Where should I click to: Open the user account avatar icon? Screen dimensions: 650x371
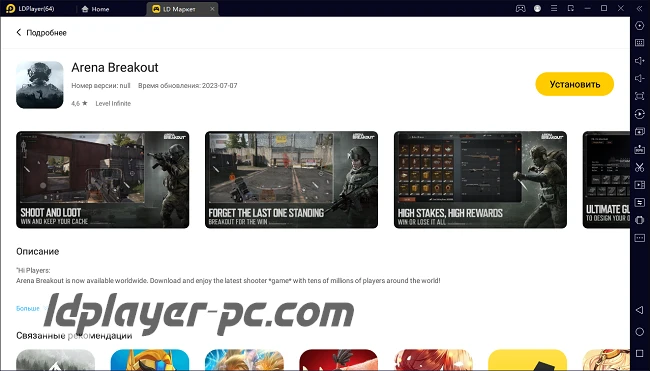click(537, 8)
